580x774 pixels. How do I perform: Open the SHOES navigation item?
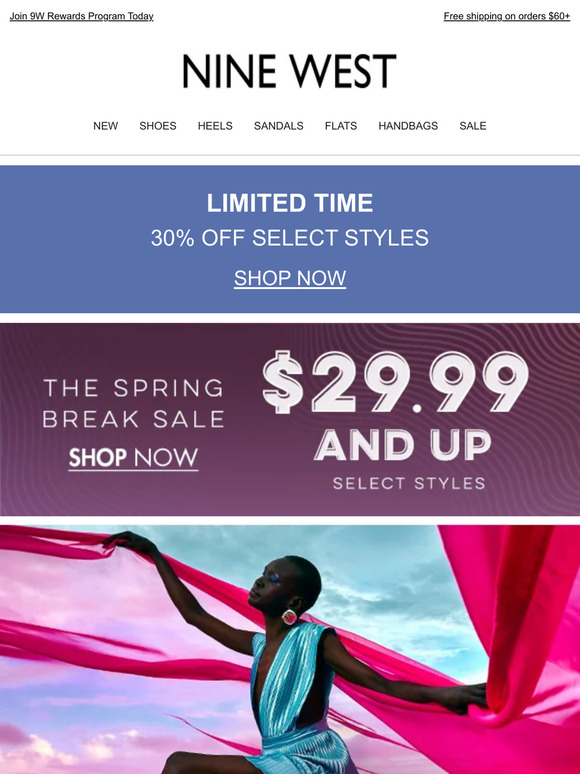(x=158, y=126)
